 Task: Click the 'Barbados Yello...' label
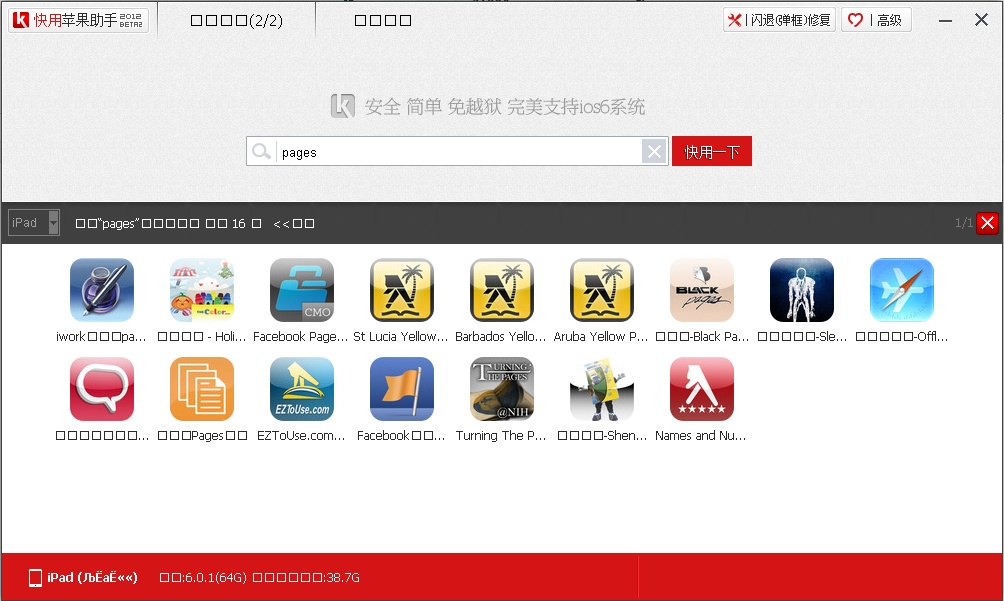click(501, 337)
